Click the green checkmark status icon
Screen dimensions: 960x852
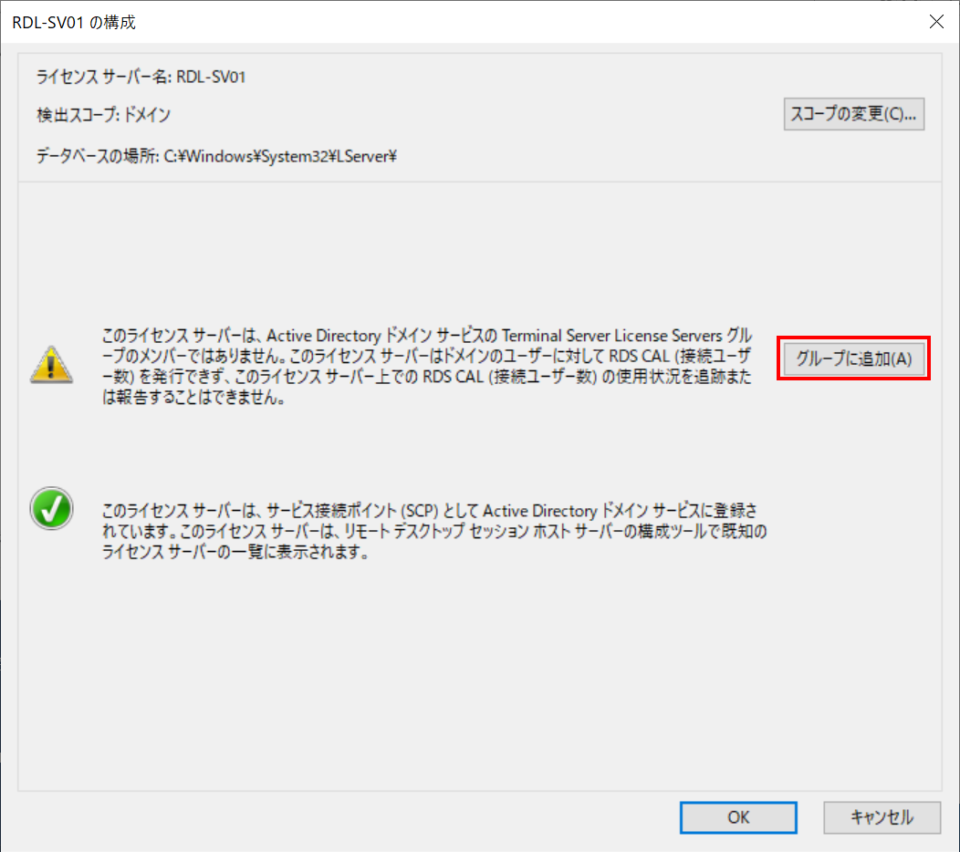[x=51, y=509]
